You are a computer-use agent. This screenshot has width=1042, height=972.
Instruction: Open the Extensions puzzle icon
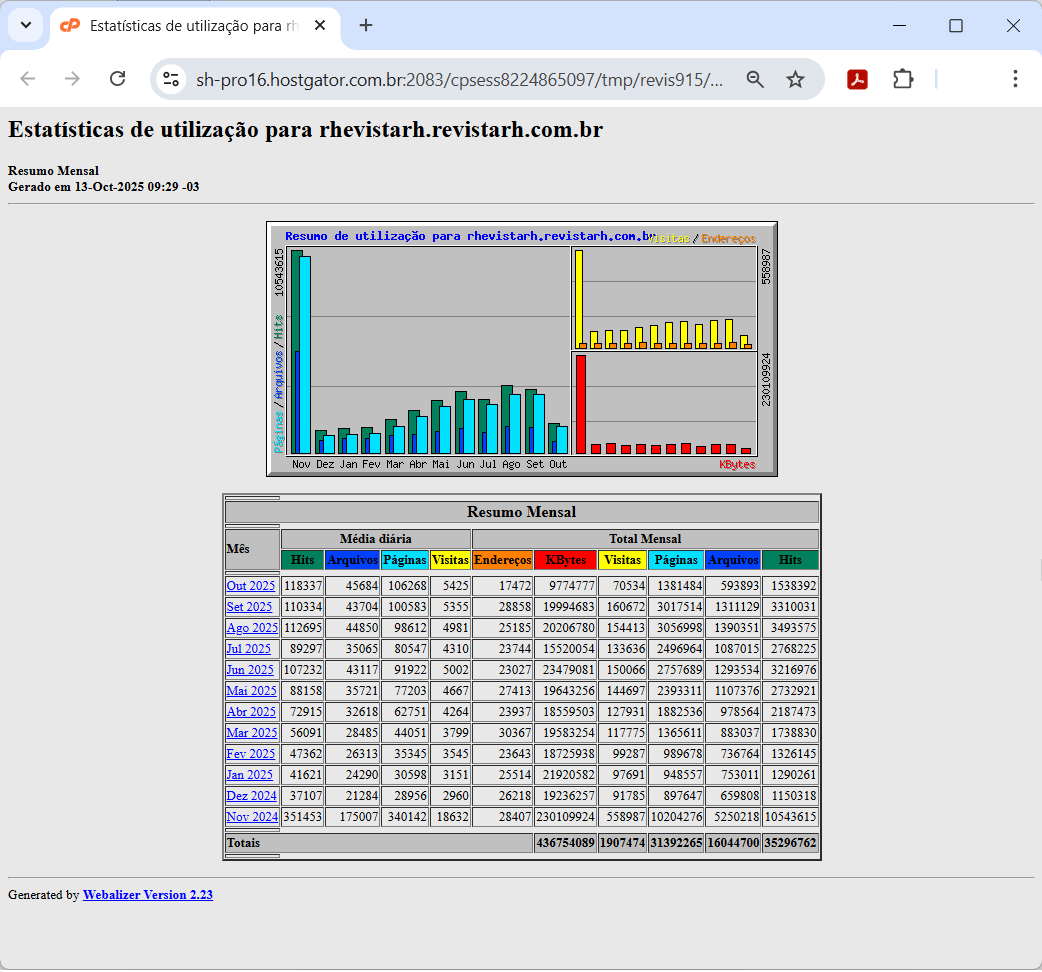coord(903,79)
